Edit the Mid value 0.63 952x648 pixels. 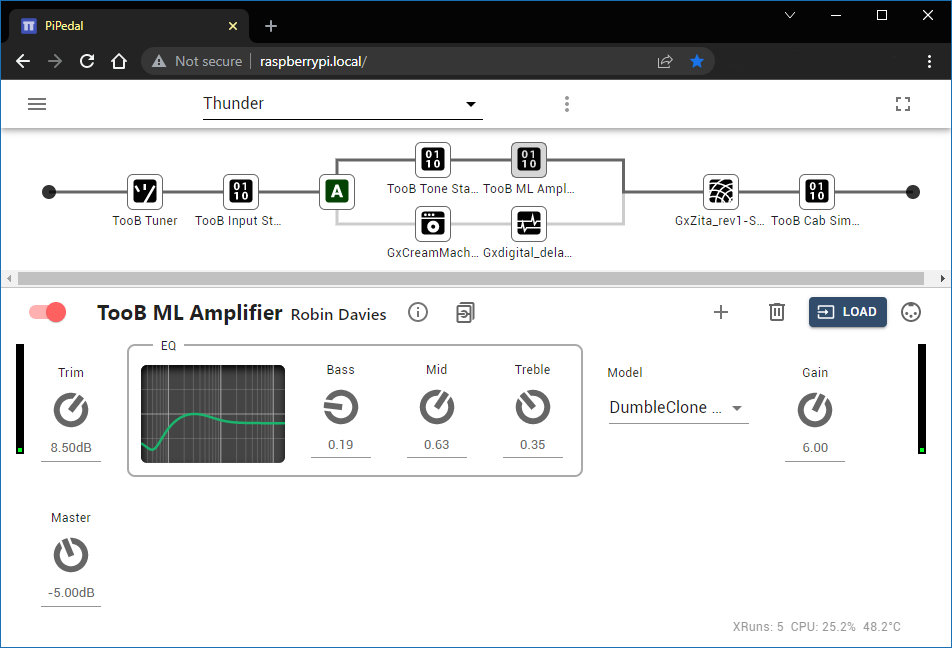tap(437, 445)
